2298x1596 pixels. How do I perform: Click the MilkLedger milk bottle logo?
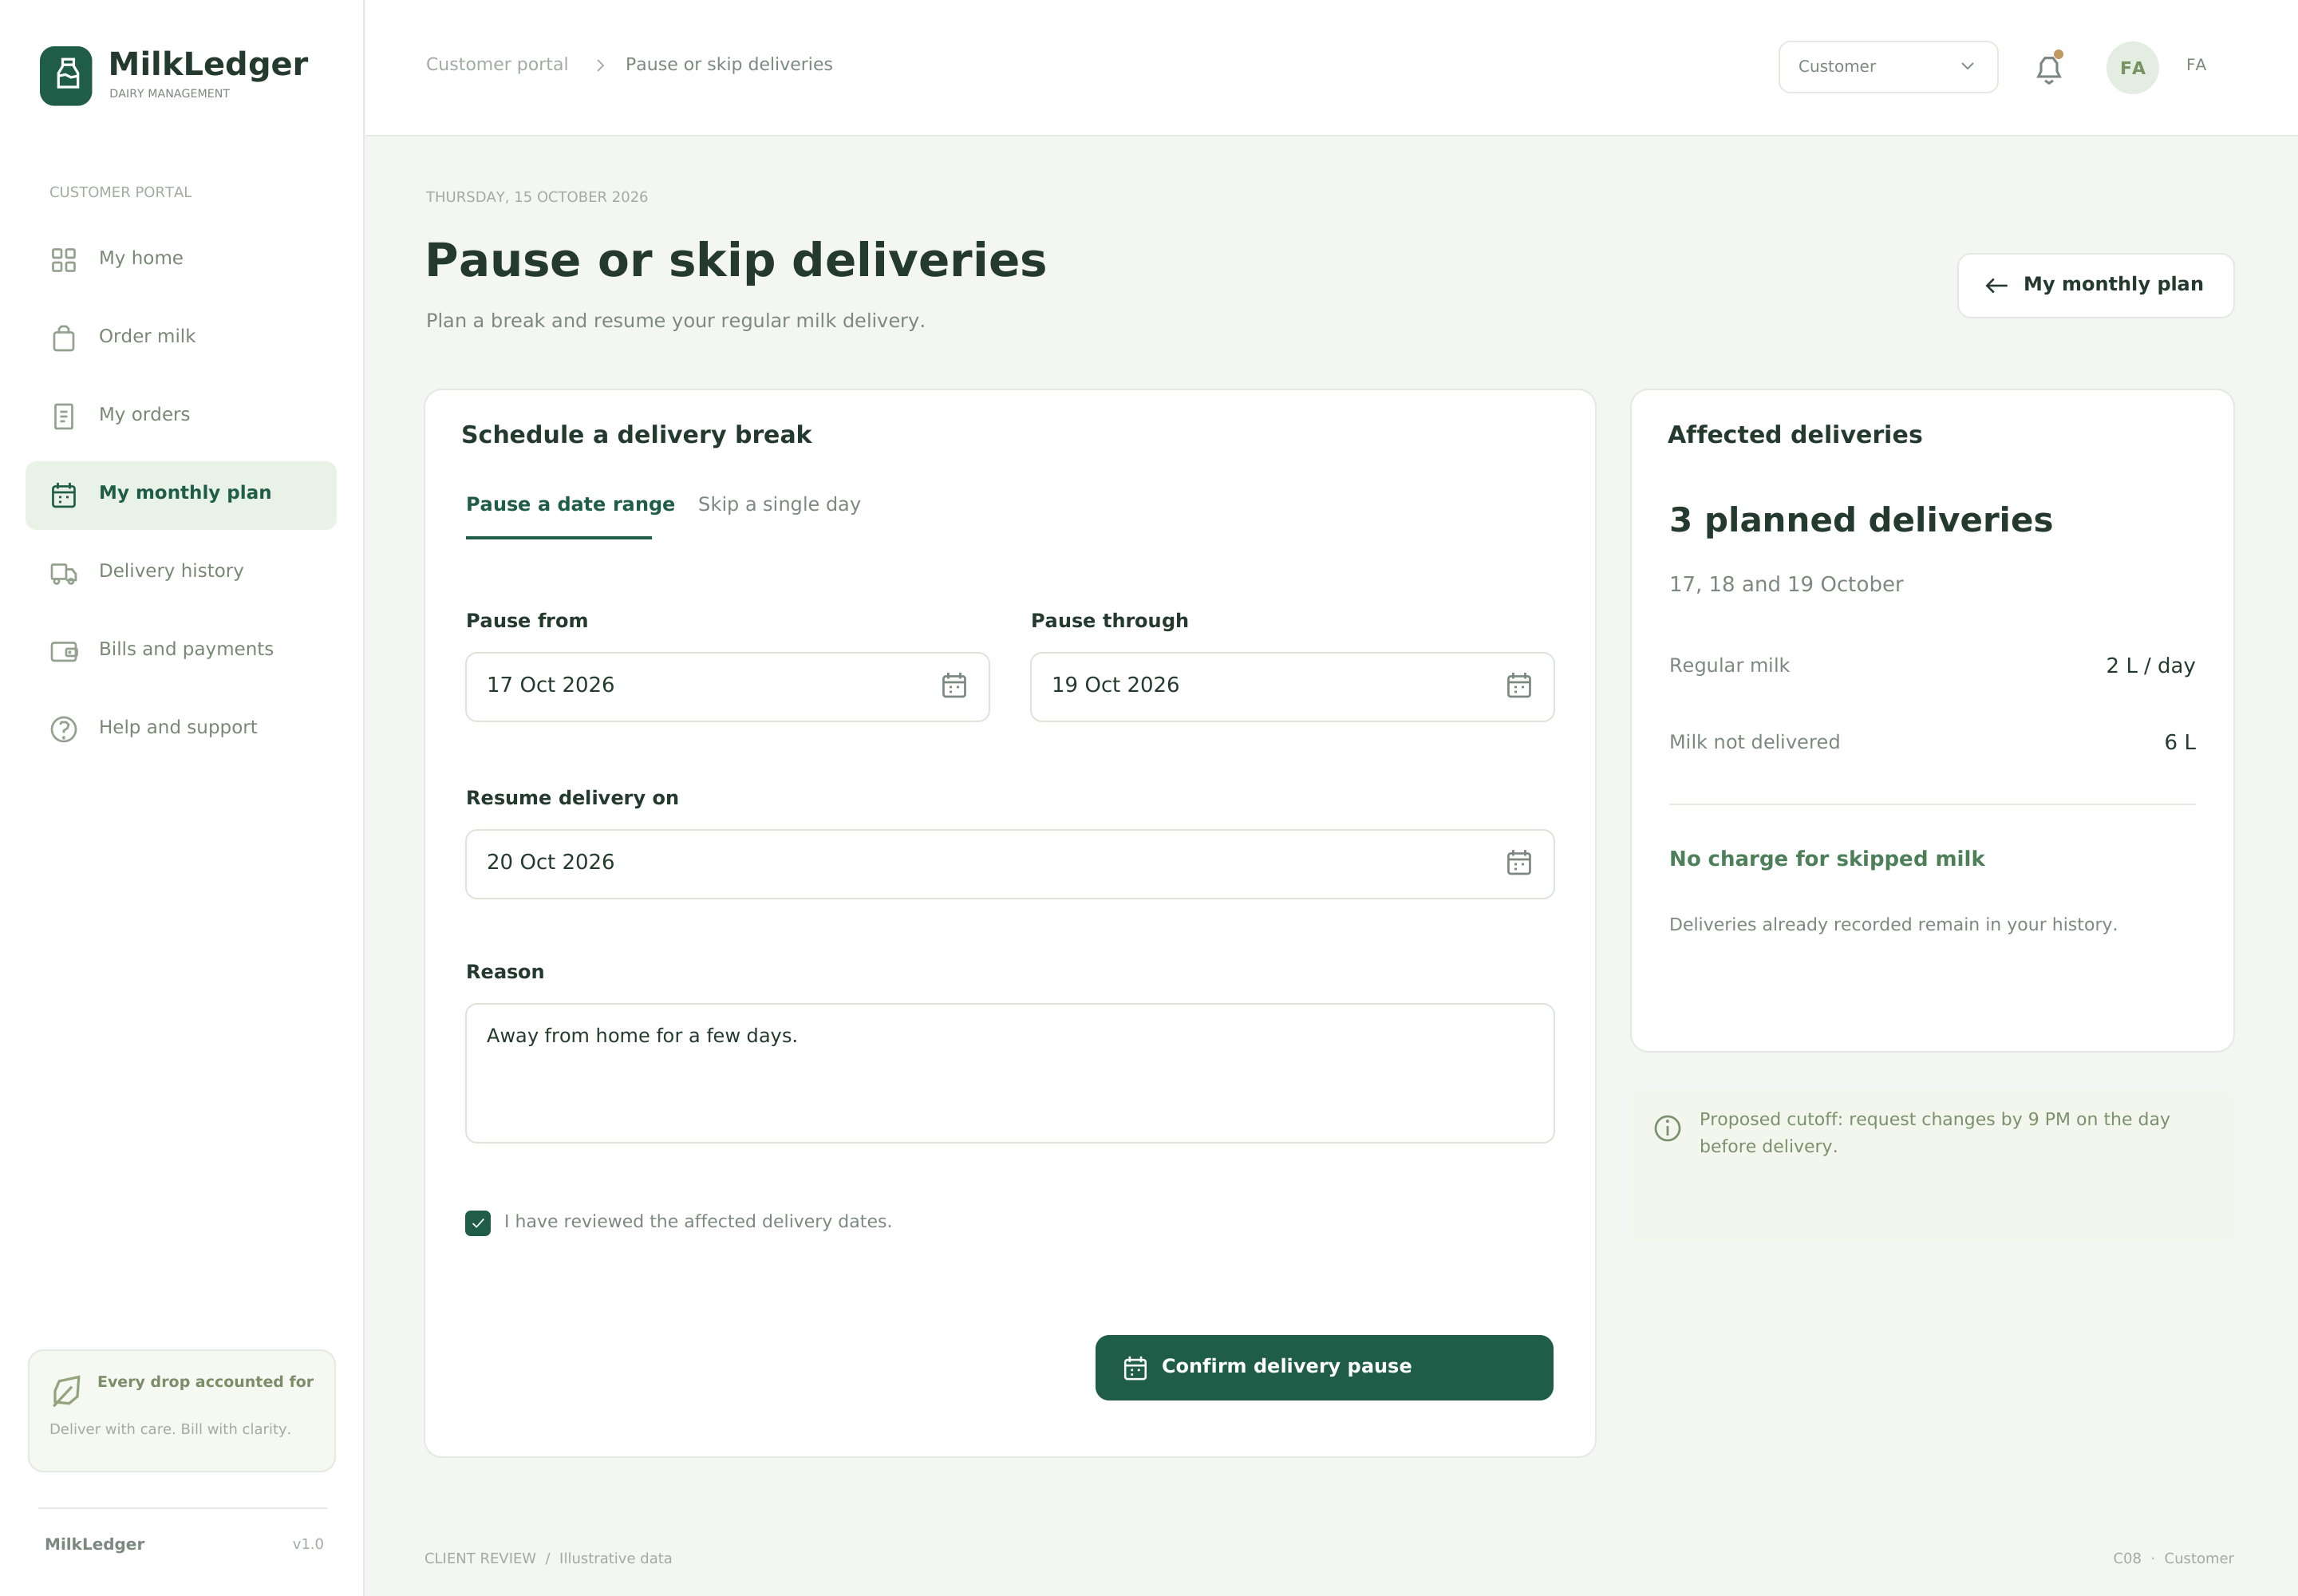[66, 75]
